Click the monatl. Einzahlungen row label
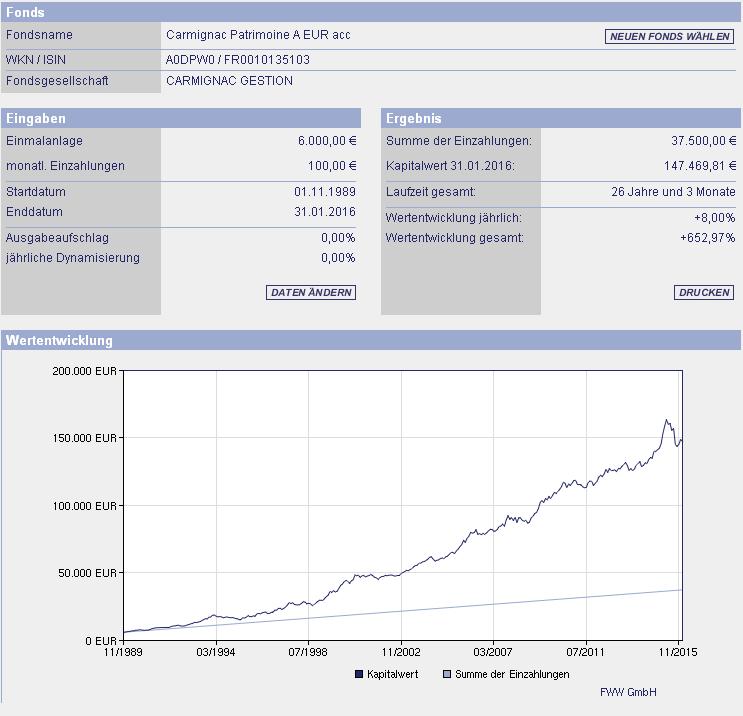Screen dimensions: 743x716 (x=65, y=166)
